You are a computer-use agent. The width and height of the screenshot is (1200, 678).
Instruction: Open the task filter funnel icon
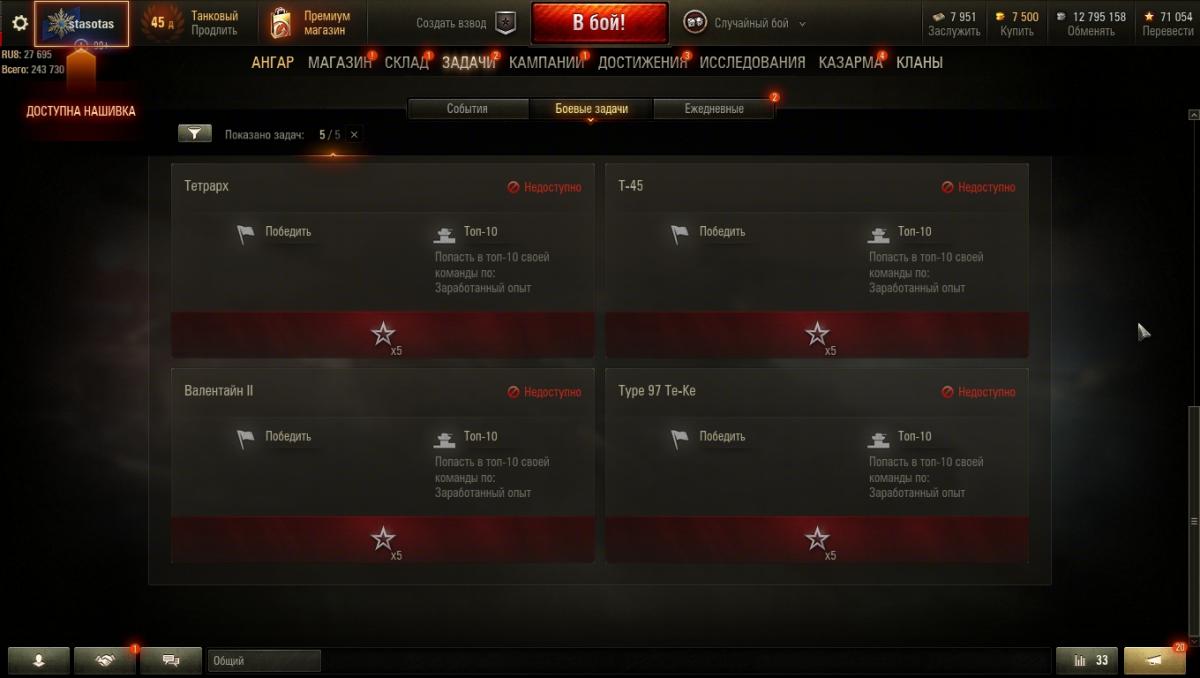click(194, 134)
